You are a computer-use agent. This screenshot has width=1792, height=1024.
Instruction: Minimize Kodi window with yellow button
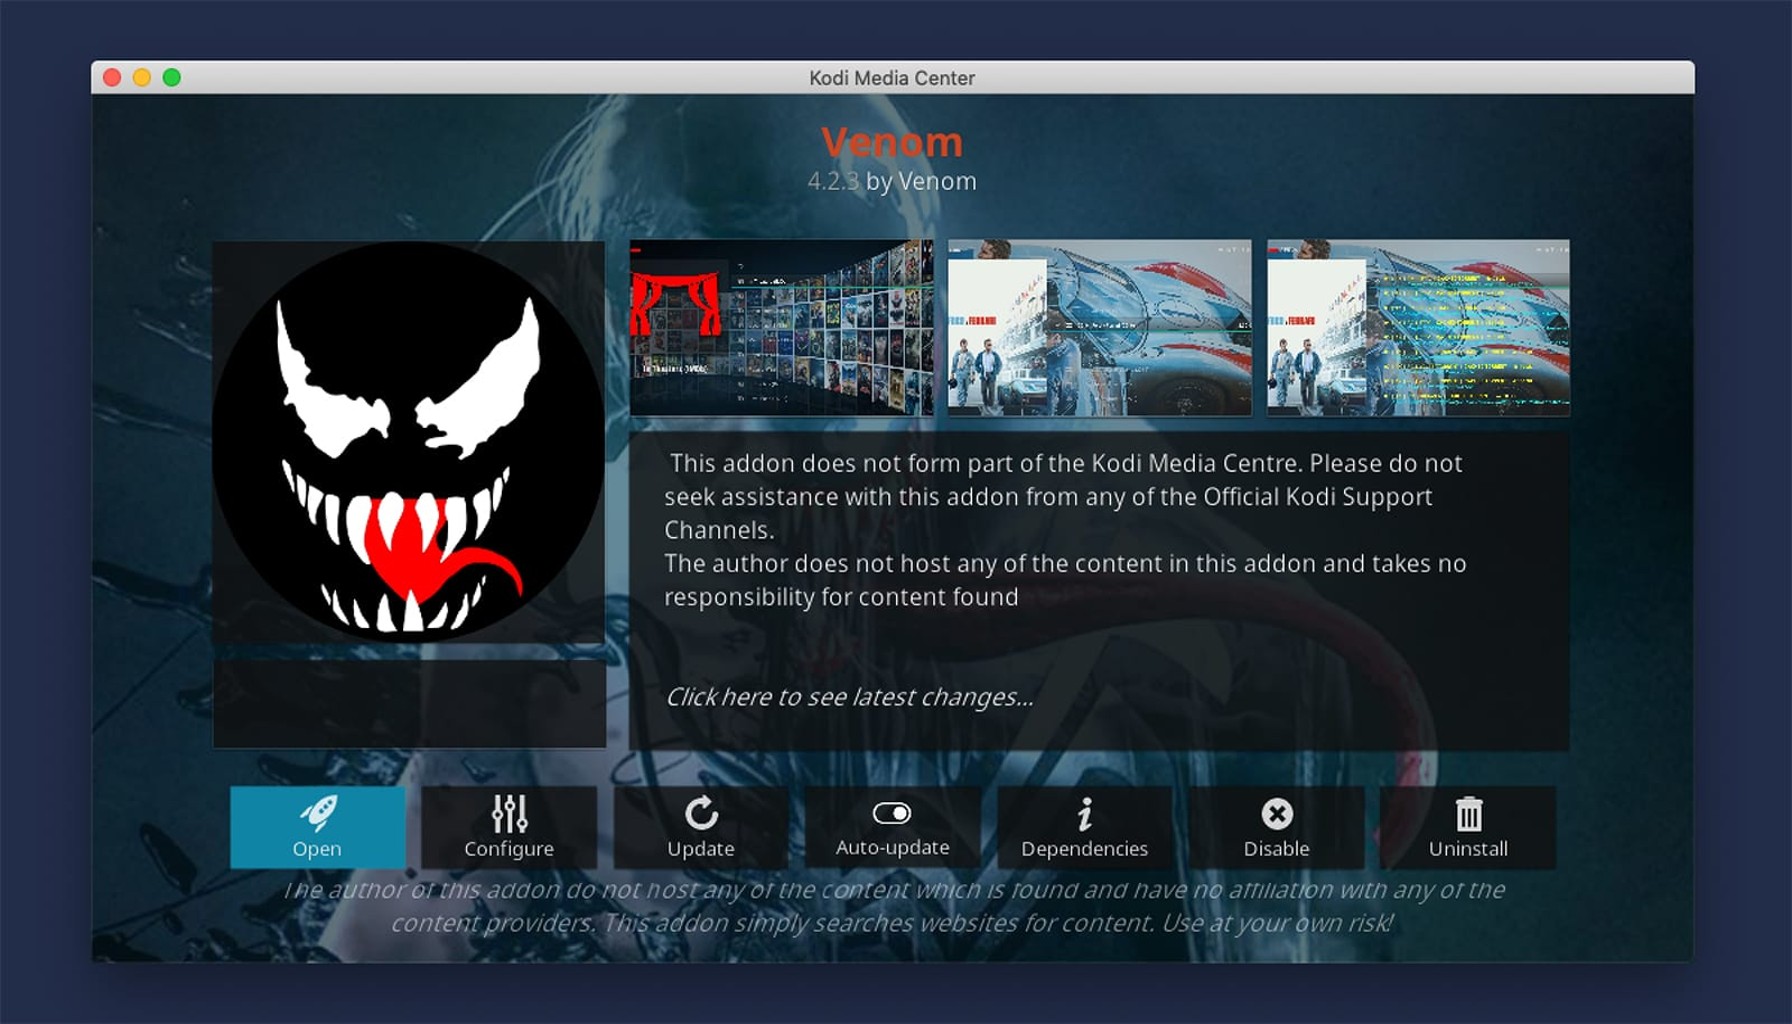coord(142,78)
